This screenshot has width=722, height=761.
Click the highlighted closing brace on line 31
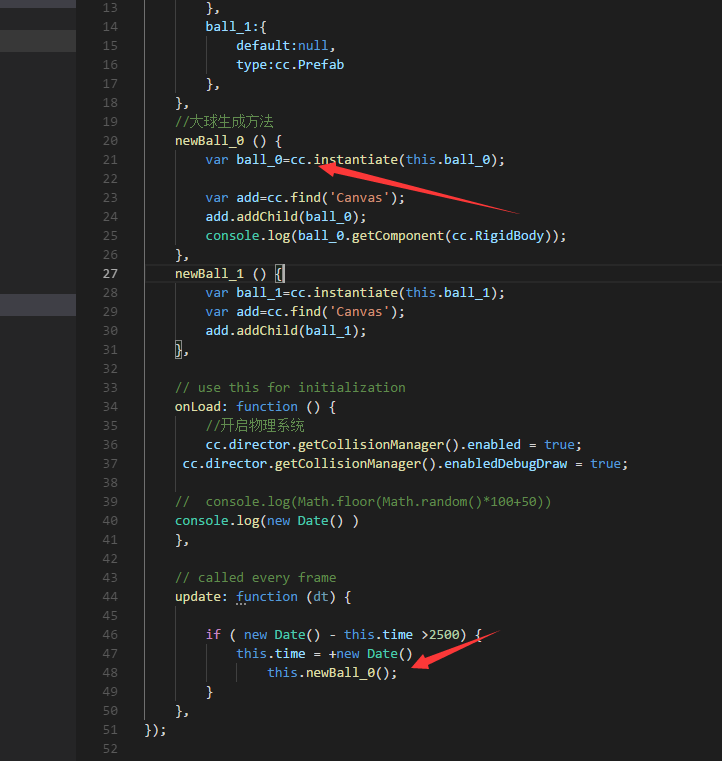pyautogui.click(x=179, y=349)
